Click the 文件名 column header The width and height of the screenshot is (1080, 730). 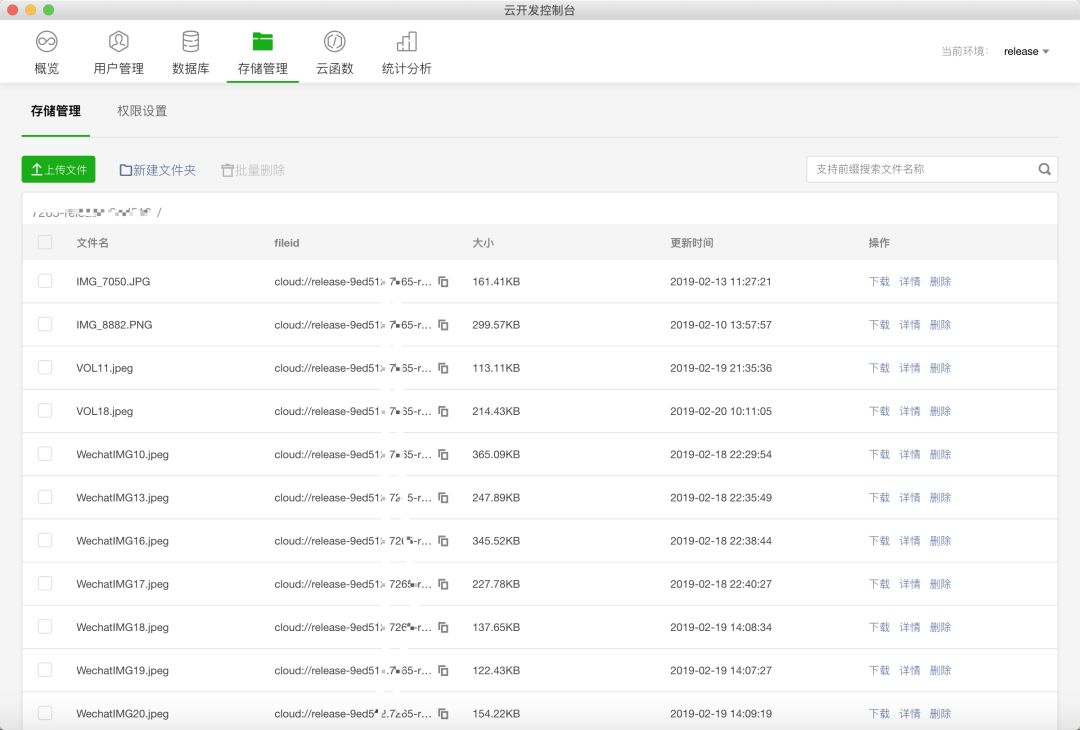[92, 243]
